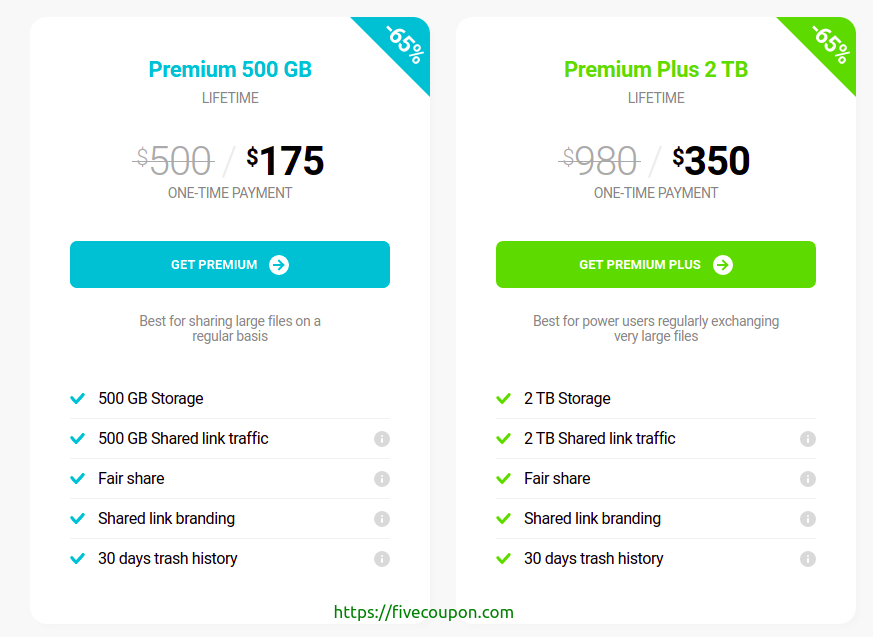Open info icon for Premium Fair share
The height and width of the screenshot is (637, 873).
(x=382, y=479)
